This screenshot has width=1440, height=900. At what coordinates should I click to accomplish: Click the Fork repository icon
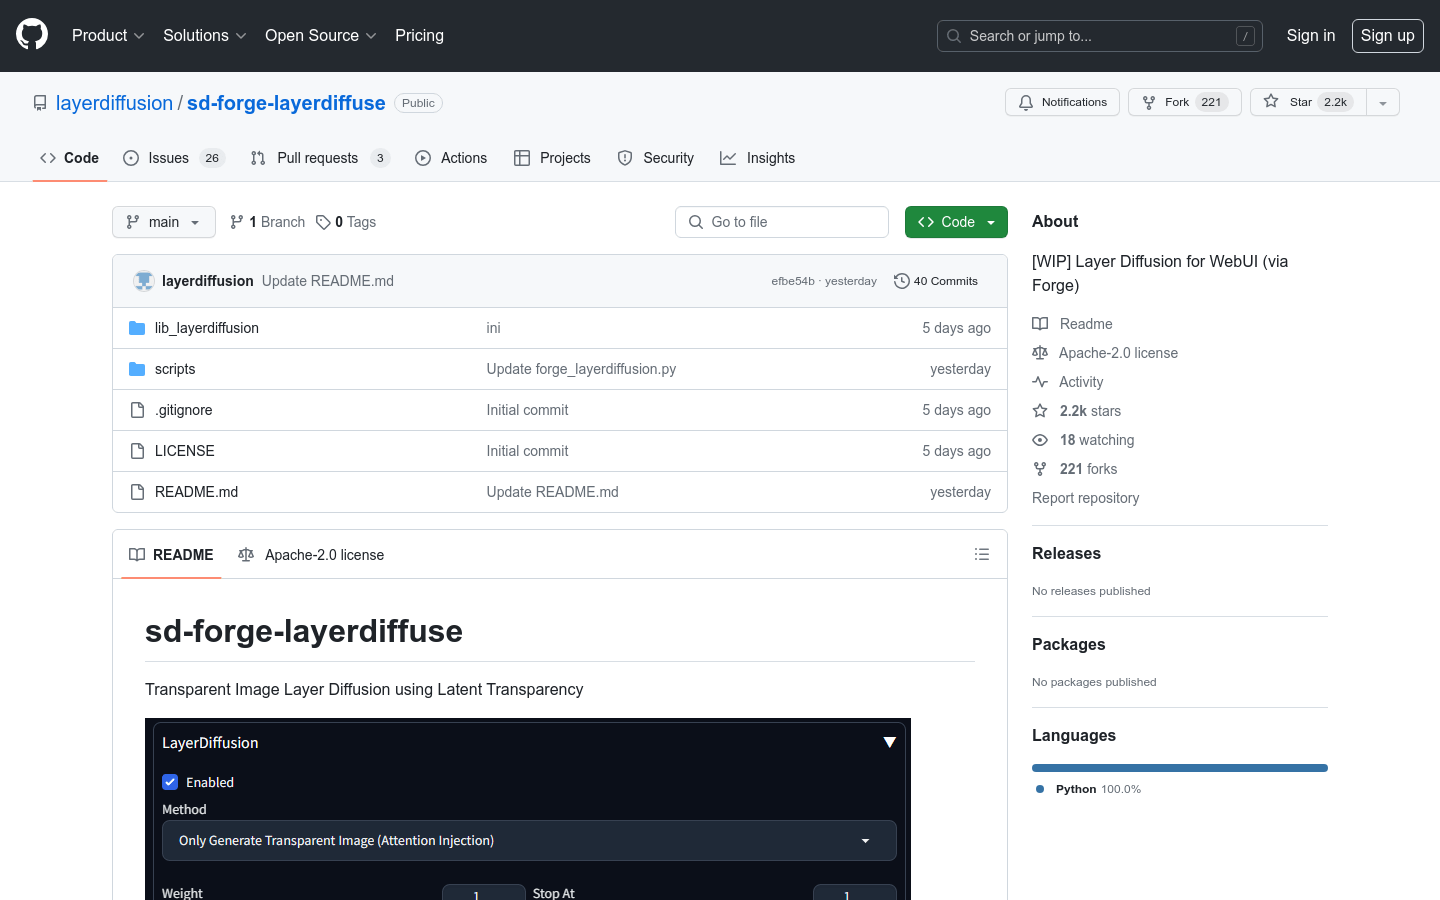pyautogui.click(x=1149, y=102)
